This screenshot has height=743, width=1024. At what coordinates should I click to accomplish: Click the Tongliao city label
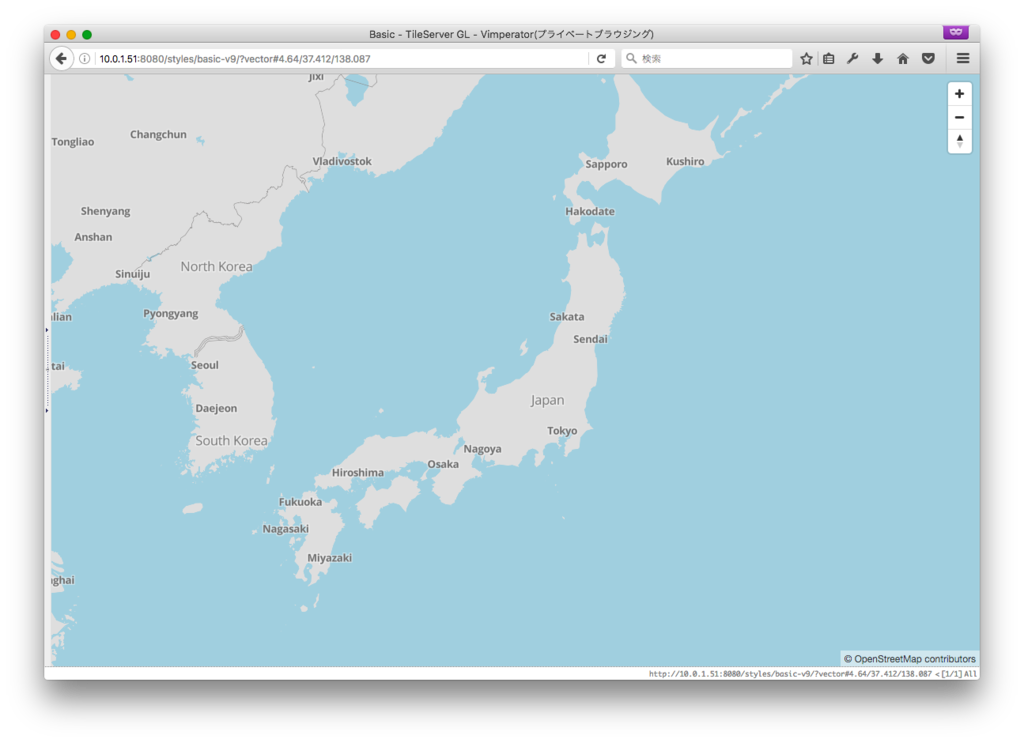tap(73, 142)
